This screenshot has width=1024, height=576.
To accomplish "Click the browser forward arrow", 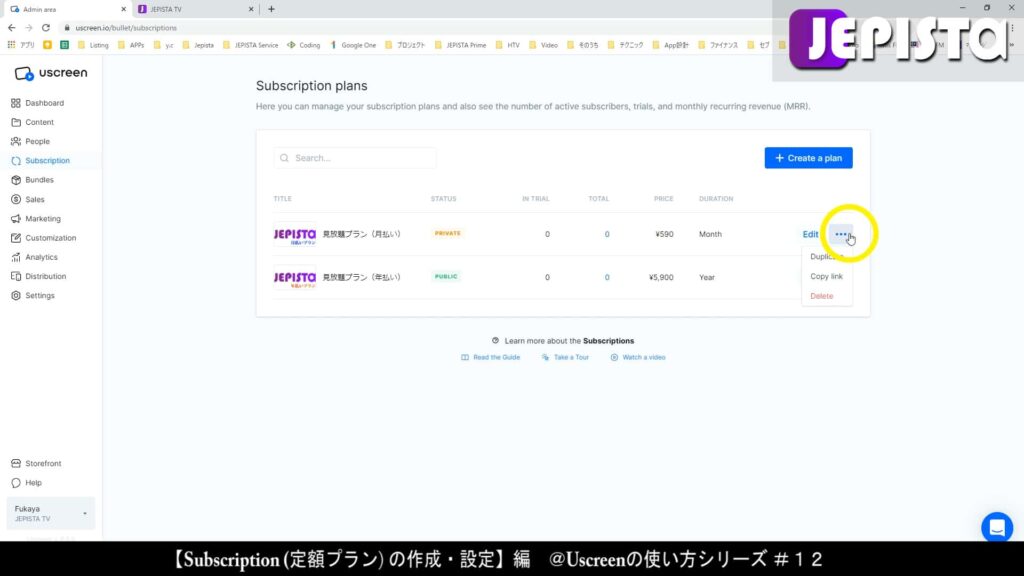I will (x=29, y=28).
